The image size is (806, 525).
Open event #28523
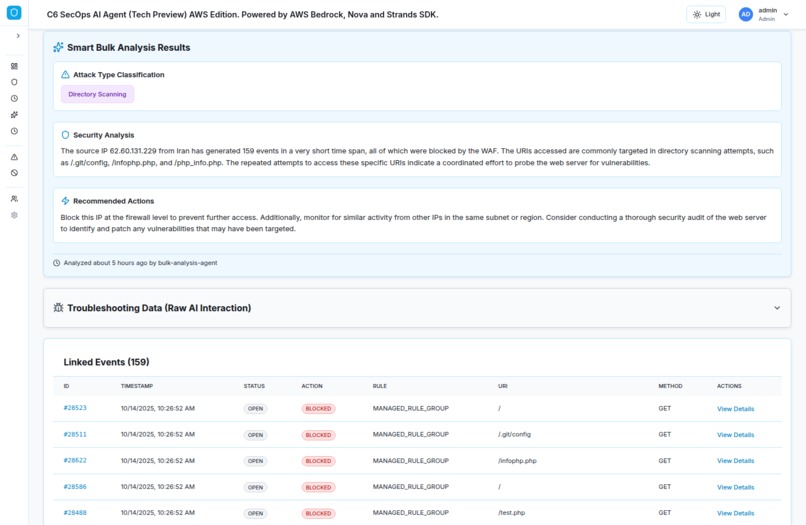pos(75,408)
